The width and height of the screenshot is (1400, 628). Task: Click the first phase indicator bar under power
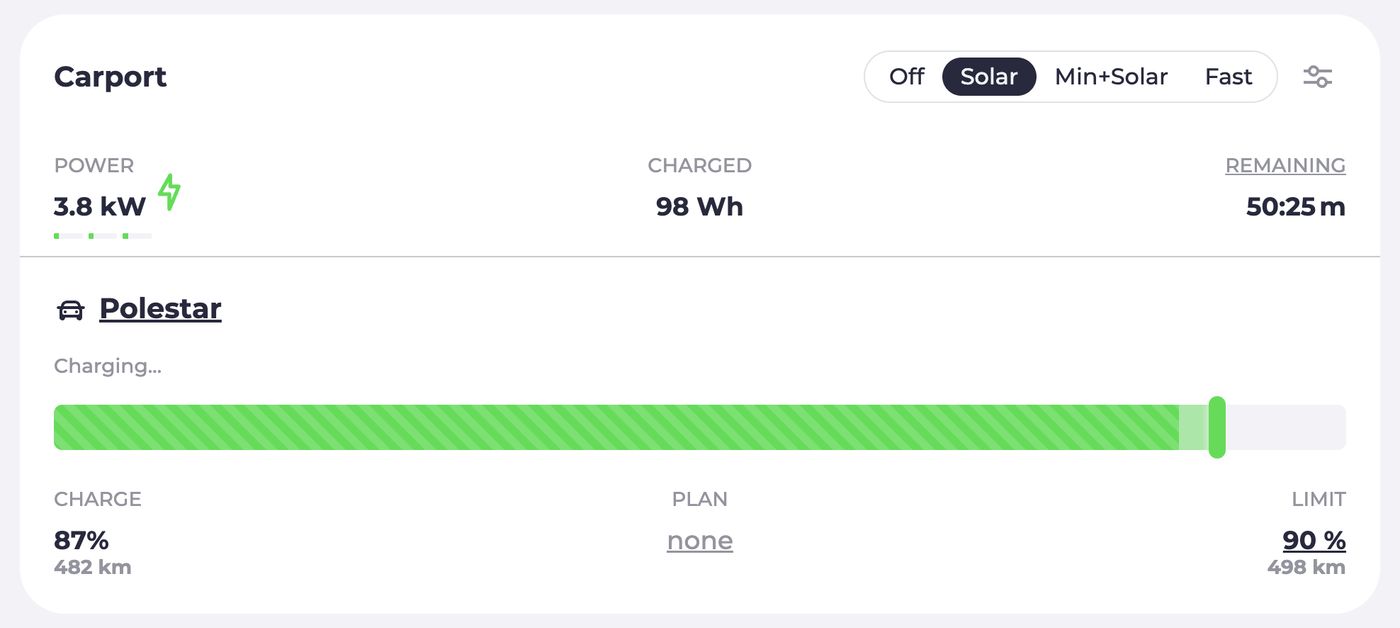[68, 236]
